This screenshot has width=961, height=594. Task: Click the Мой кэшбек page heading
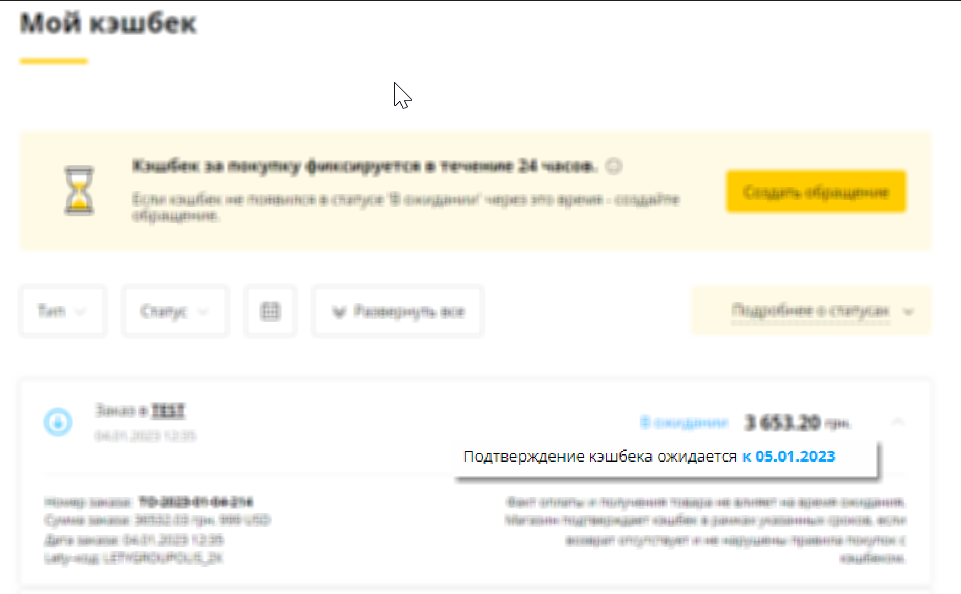(x=108, y=23)
